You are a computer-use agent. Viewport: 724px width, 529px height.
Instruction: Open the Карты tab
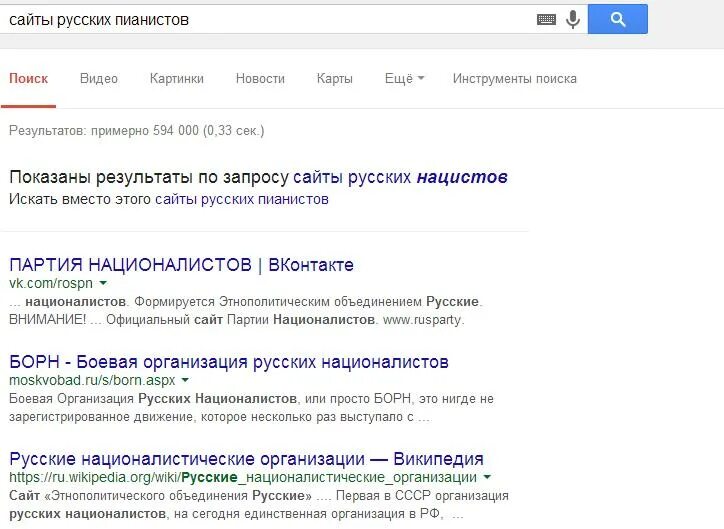pyautogui.click(x=335, y=78)
